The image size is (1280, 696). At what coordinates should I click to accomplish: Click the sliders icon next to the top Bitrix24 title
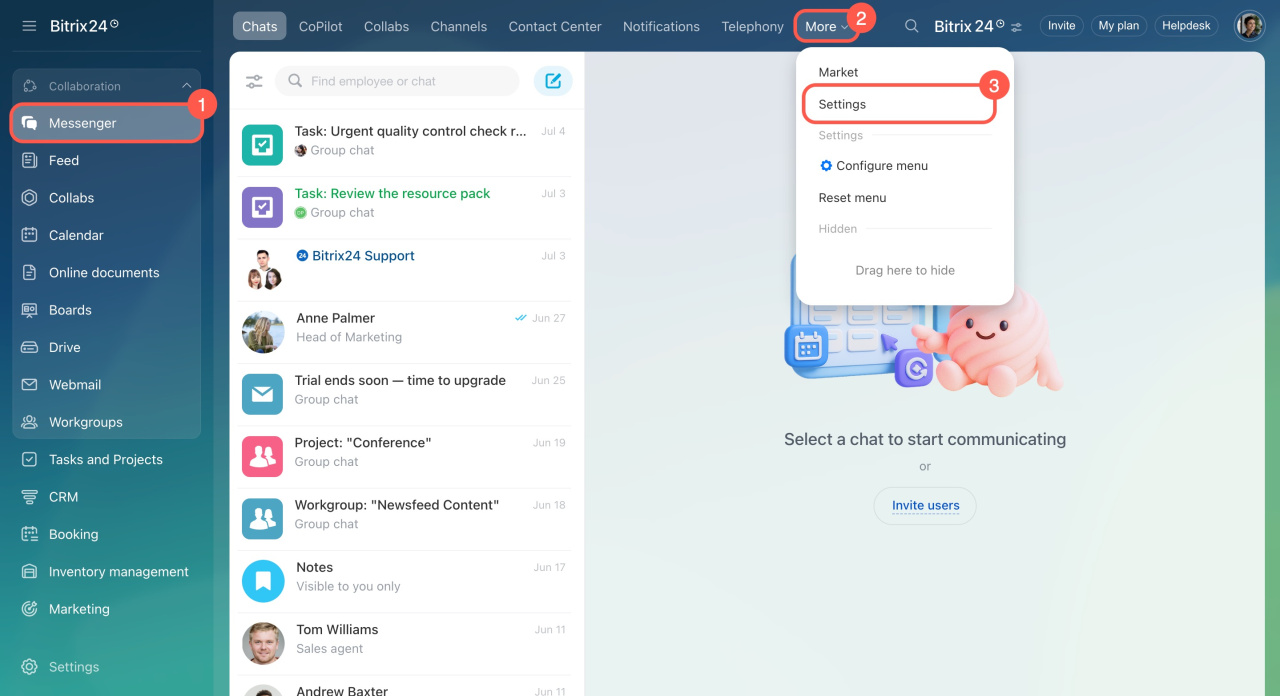[1017, 27]
